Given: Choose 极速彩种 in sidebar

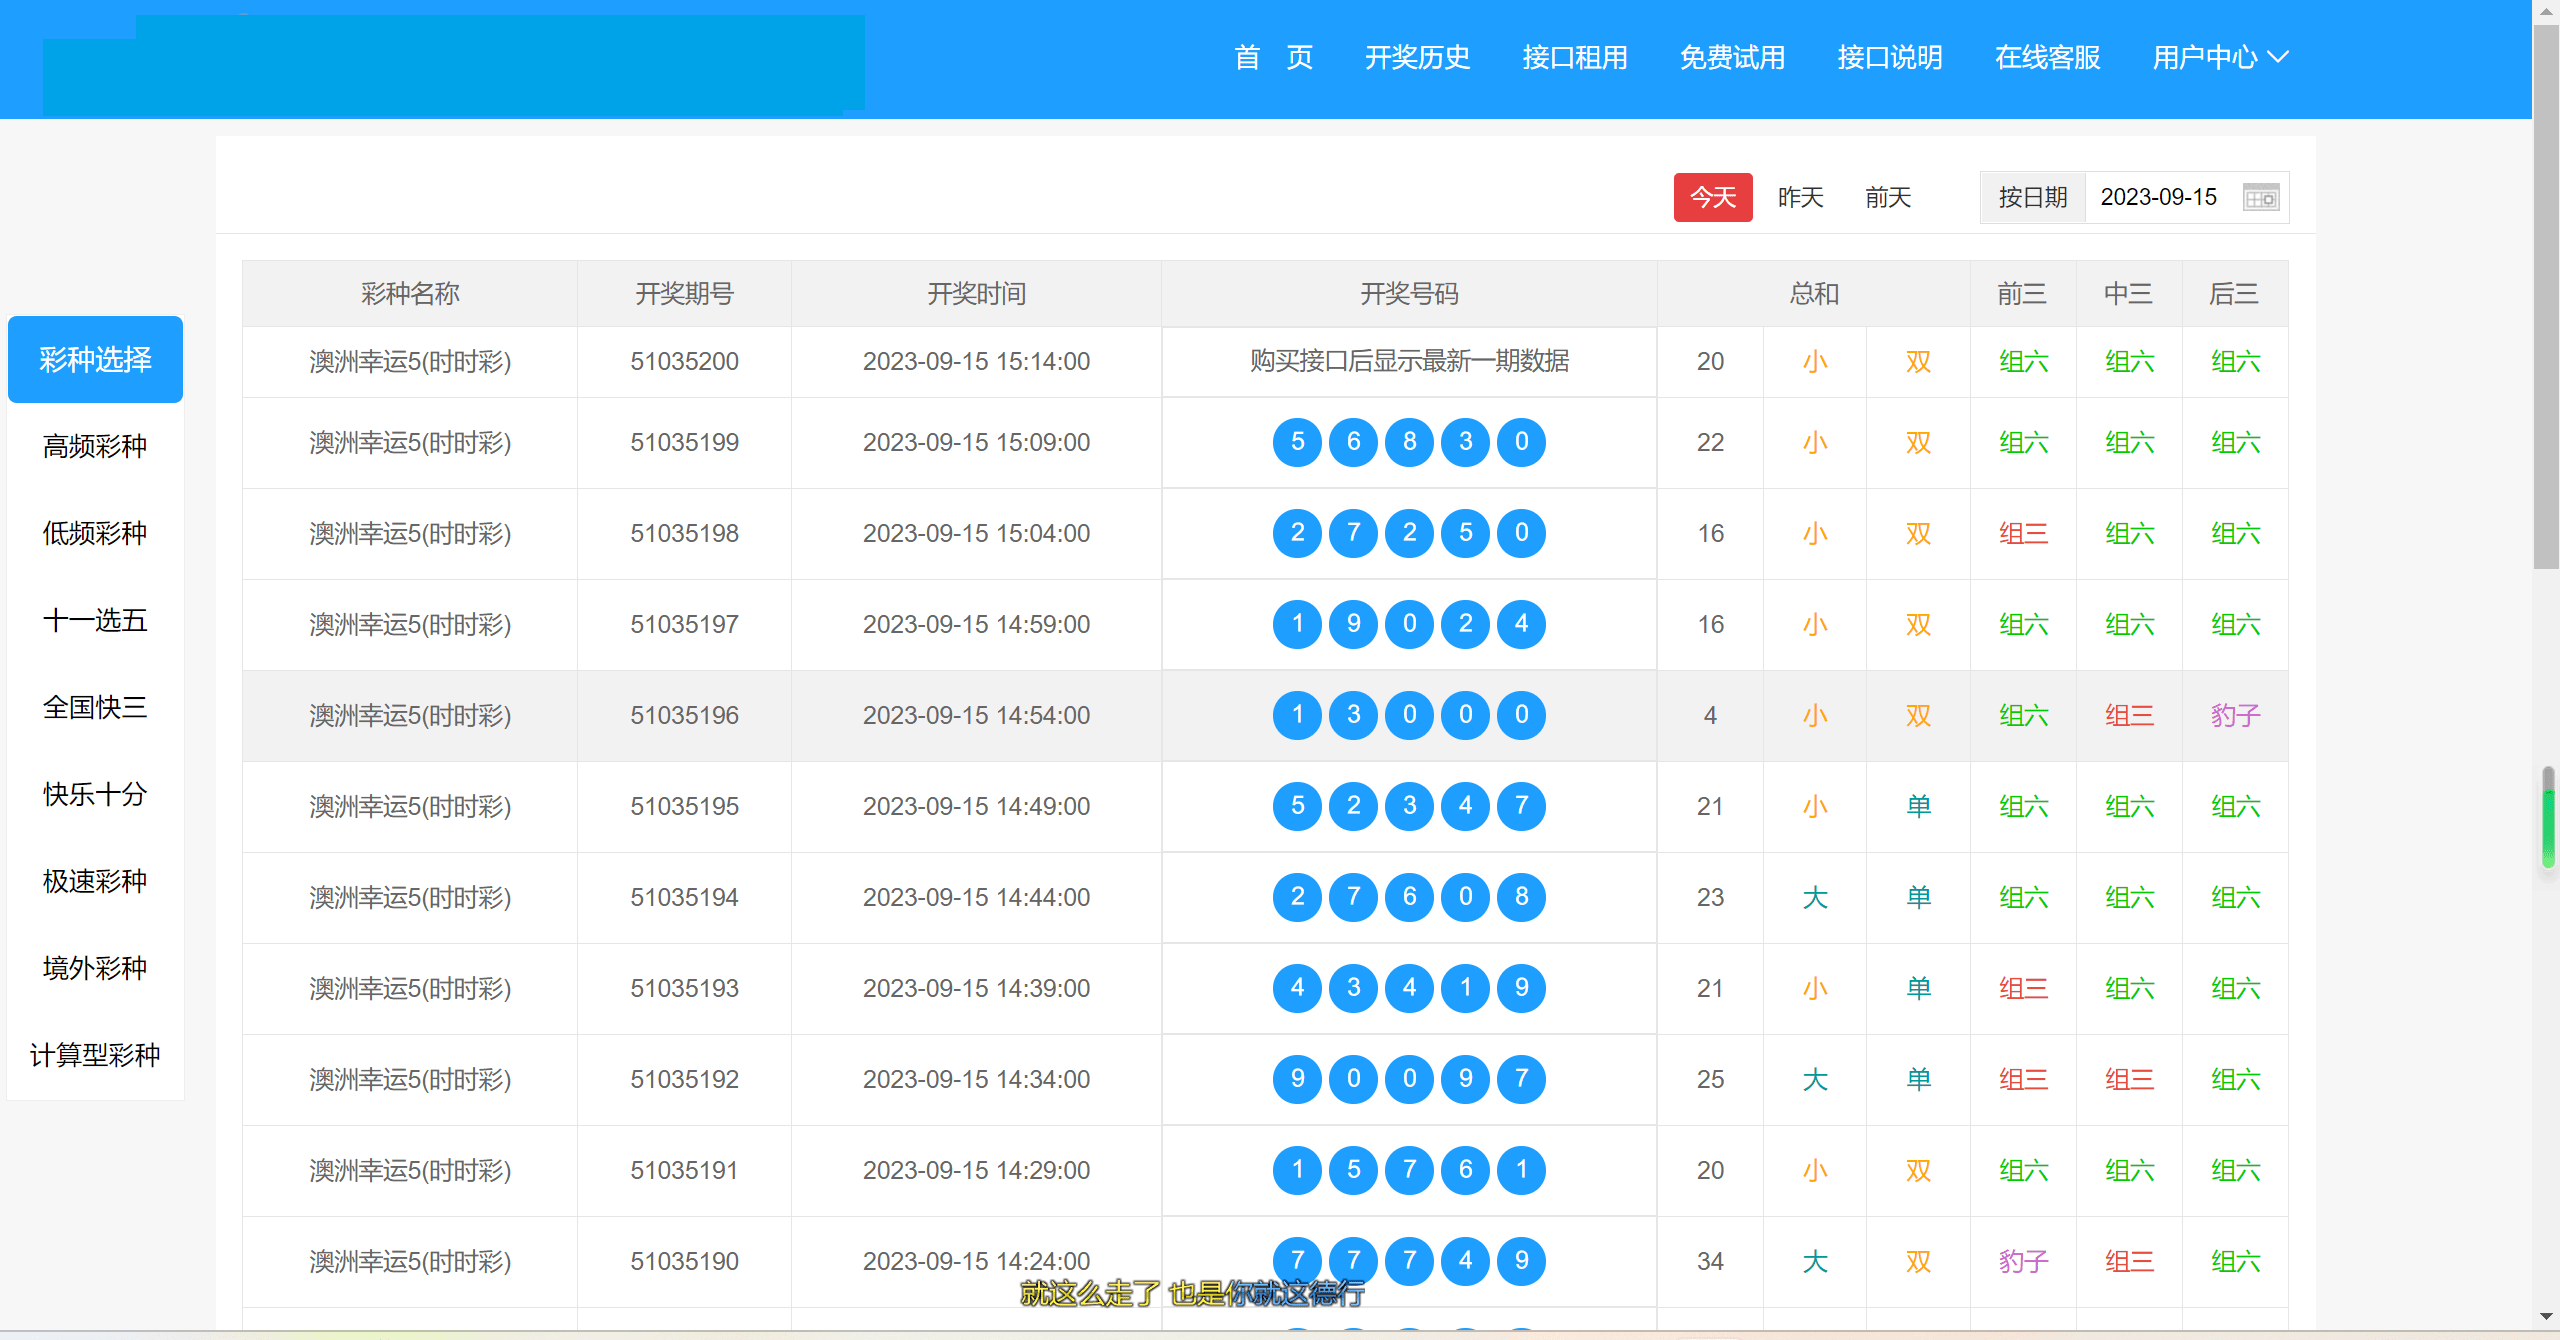Looking at the screenshot, I should tap(95, 881).
